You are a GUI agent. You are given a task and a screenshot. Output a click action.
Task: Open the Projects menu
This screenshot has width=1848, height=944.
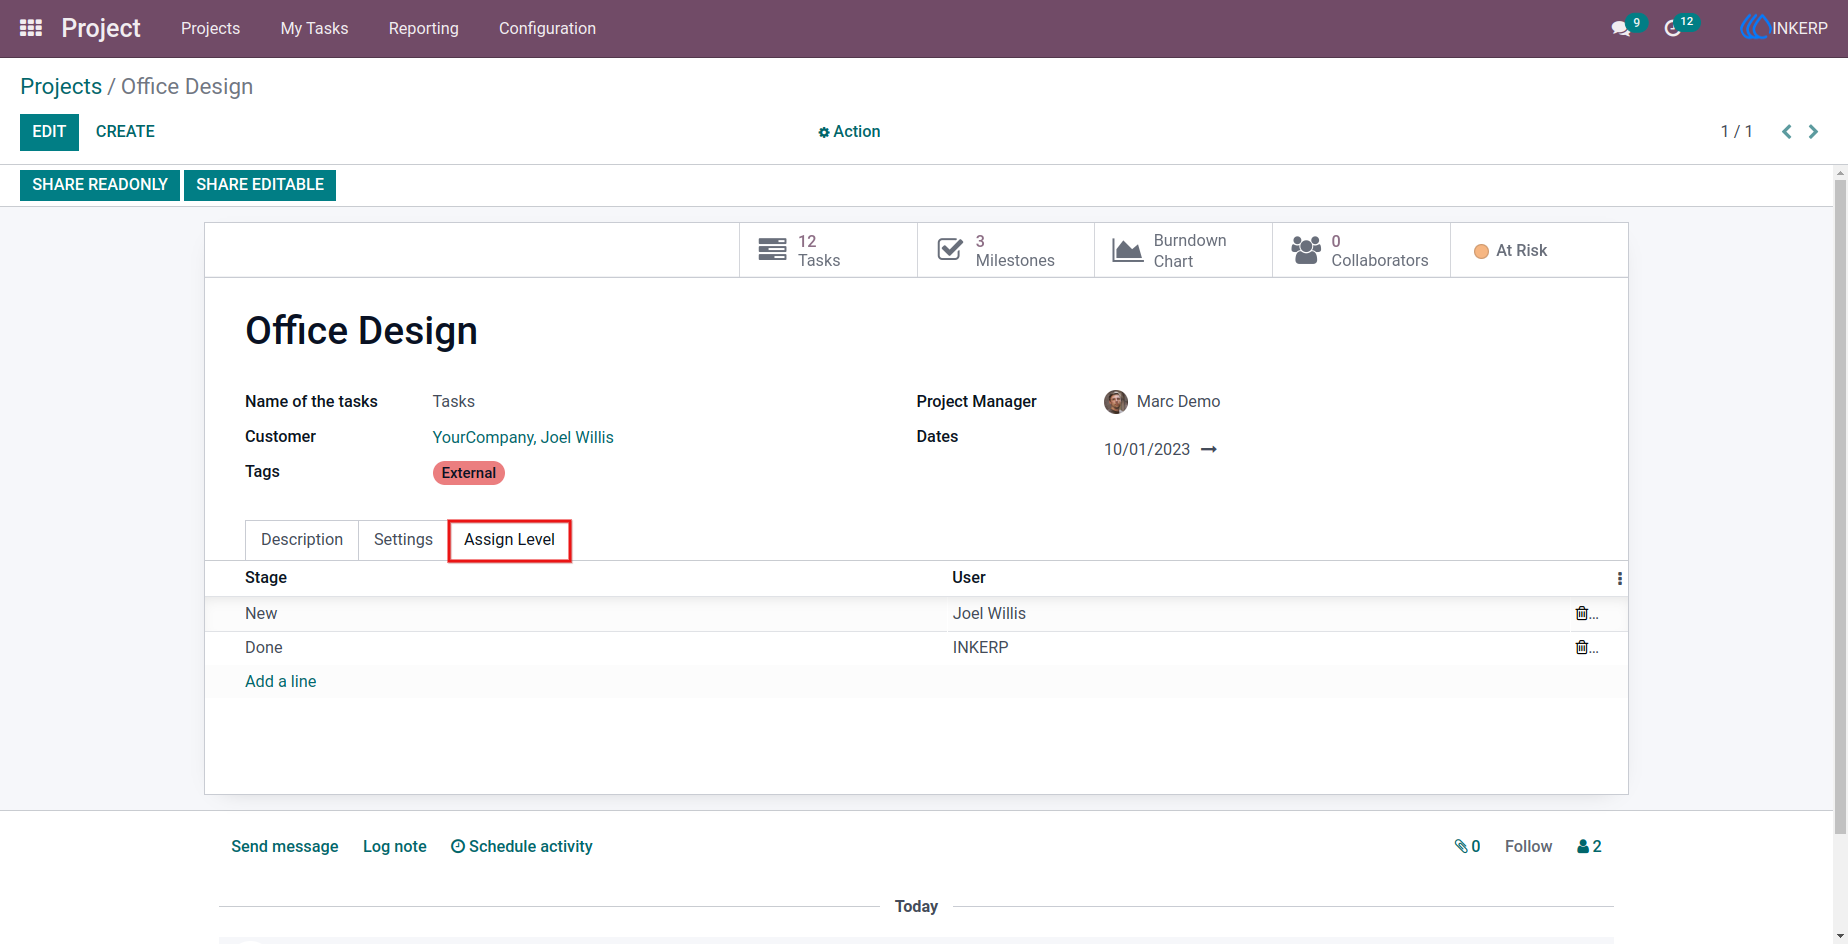pos(210,28)
